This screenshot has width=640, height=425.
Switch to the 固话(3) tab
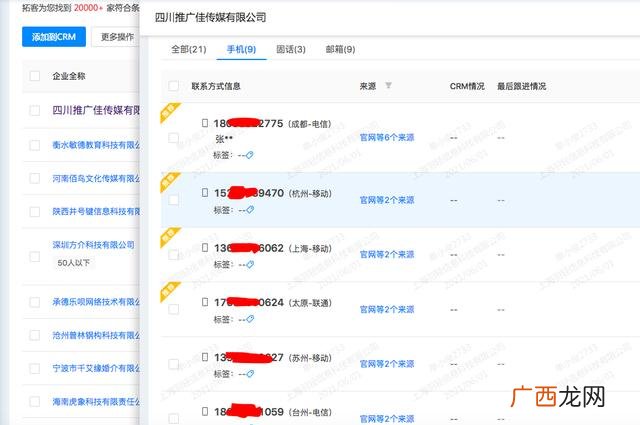pos(291,49)
